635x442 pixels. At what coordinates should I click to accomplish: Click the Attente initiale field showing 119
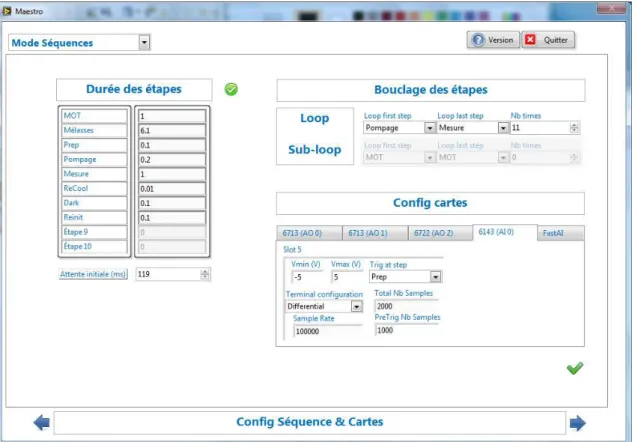click(168, 274)
